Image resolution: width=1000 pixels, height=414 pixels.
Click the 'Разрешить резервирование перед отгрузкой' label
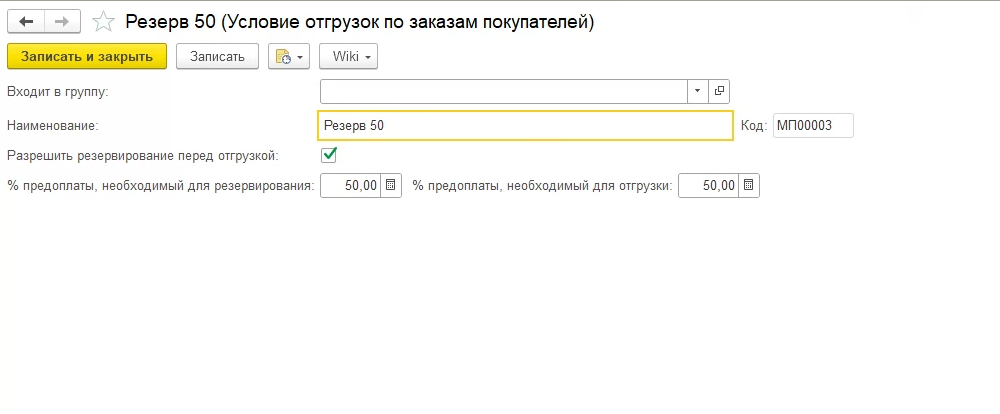(x=142, y=155)
